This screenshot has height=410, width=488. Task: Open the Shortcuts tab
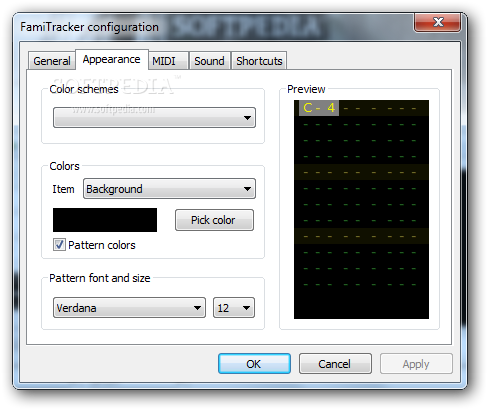pyautogui.click(x=259, y=61)
